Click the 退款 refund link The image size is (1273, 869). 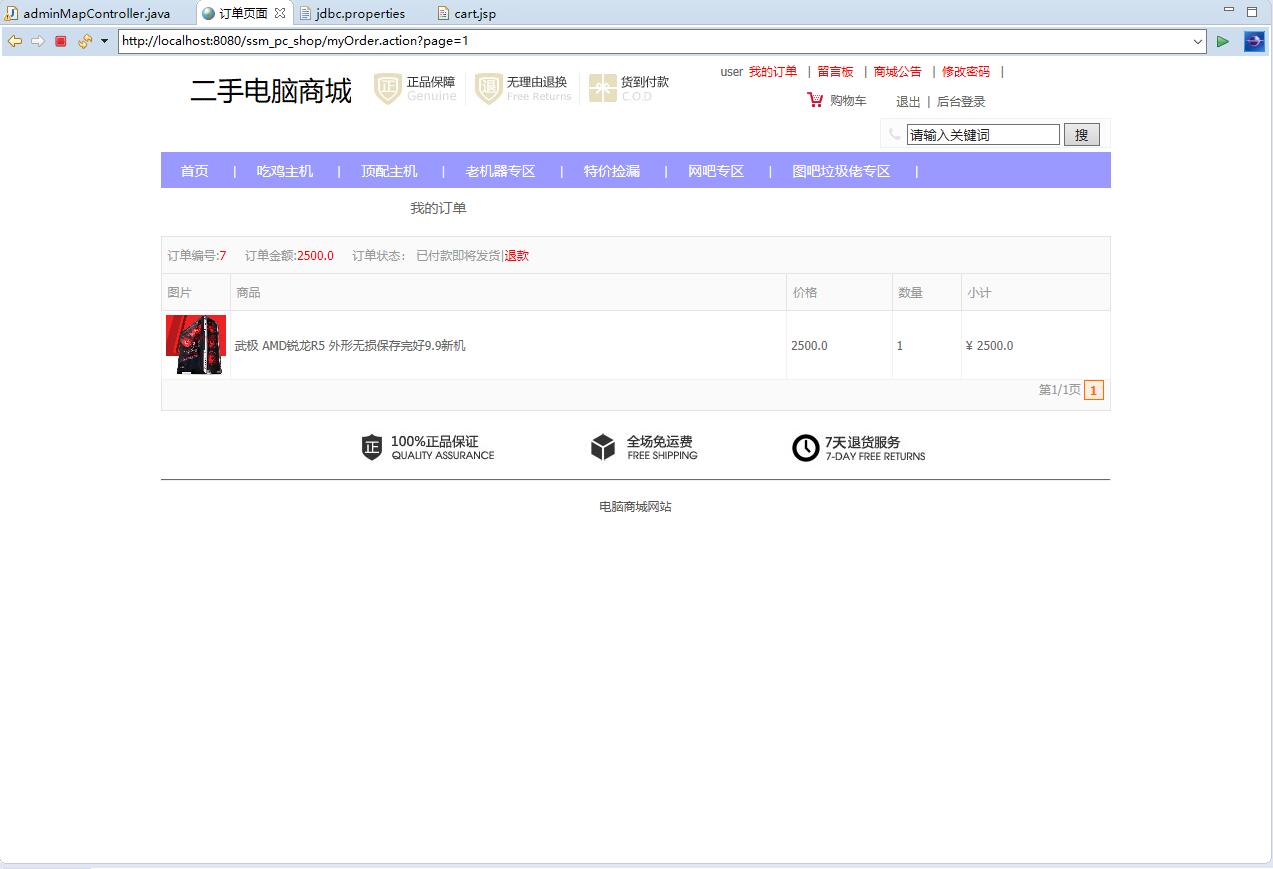(517, 255)
